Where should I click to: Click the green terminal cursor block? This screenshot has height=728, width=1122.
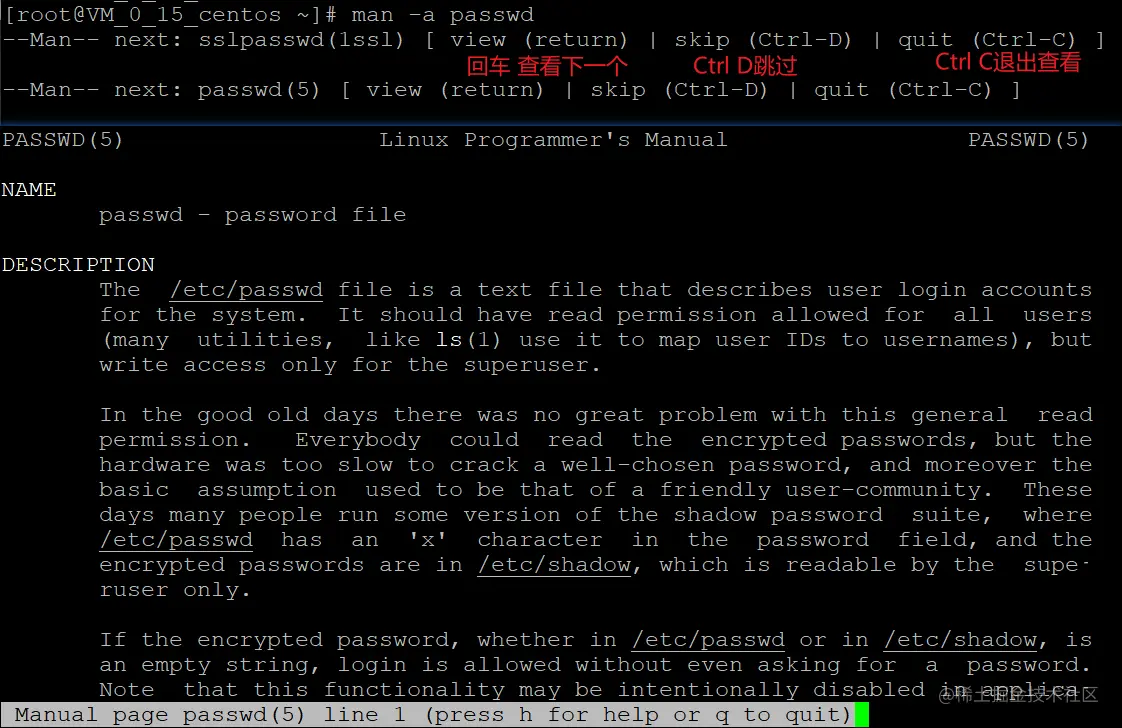(862, 714)
